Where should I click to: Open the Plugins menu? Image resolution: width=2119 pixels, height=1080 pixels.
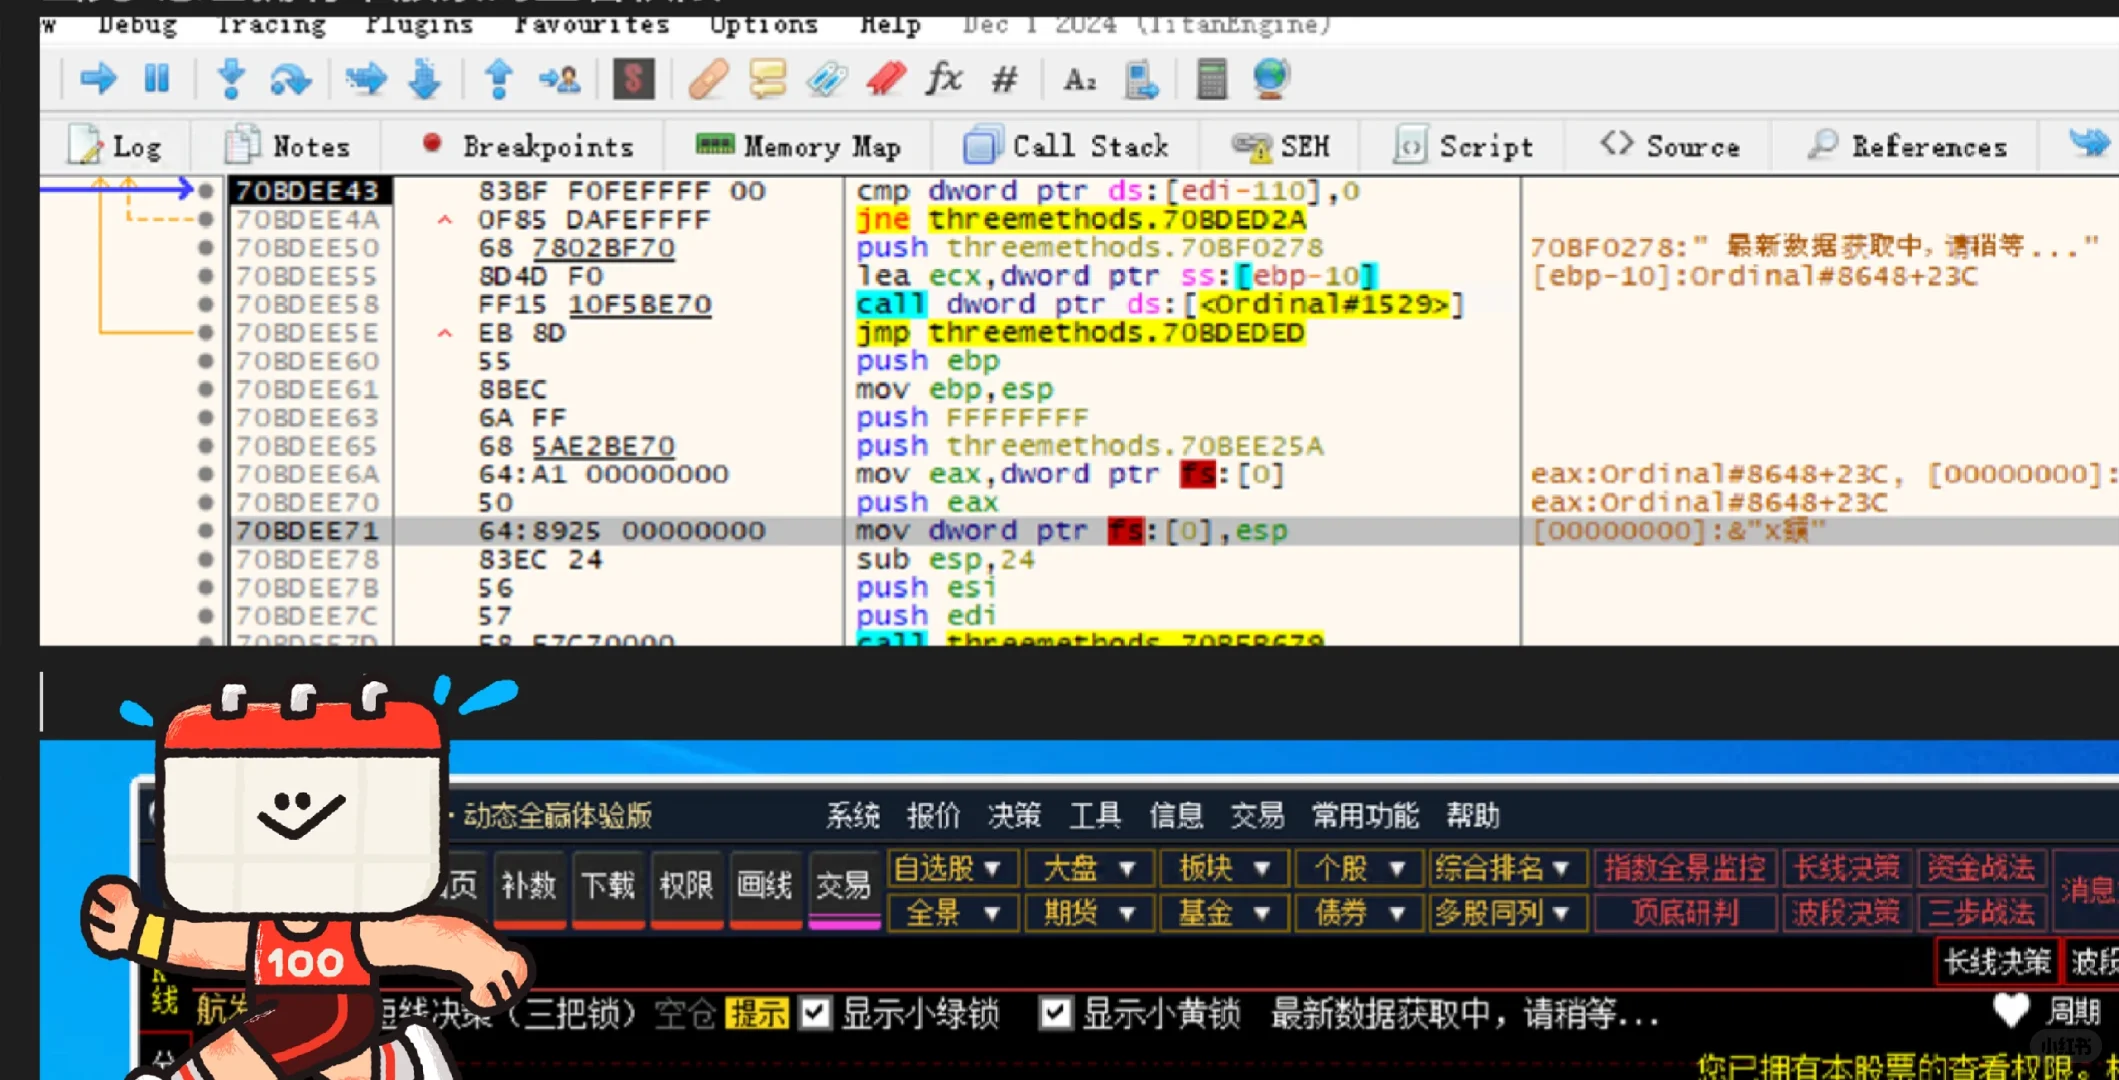(418, 24)
